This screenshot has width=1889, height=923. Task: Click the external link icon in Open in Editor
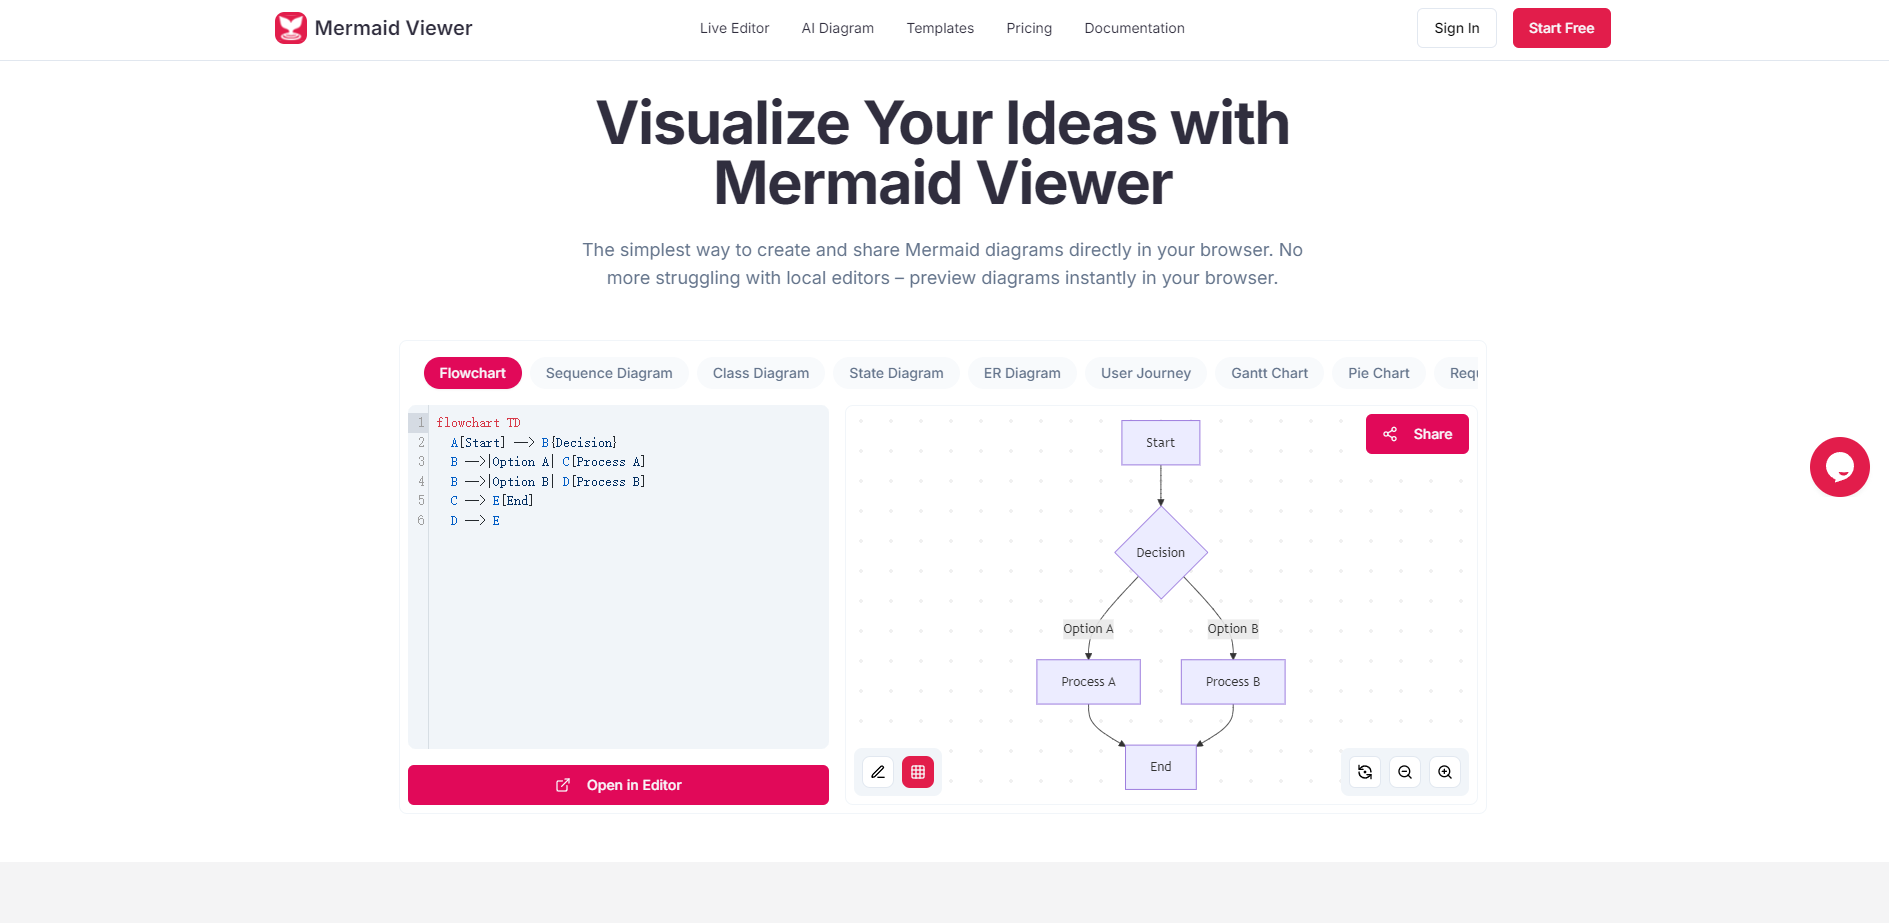tap(563, 785)
